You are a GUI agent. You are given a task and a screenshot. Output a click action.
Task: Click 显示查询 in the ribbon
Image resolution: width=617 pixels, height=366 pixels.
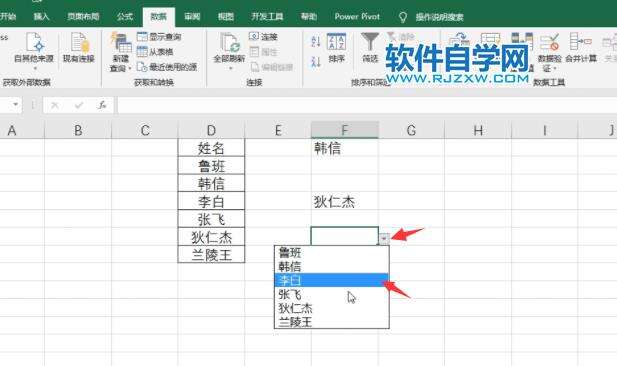click(x=159, y=37)
